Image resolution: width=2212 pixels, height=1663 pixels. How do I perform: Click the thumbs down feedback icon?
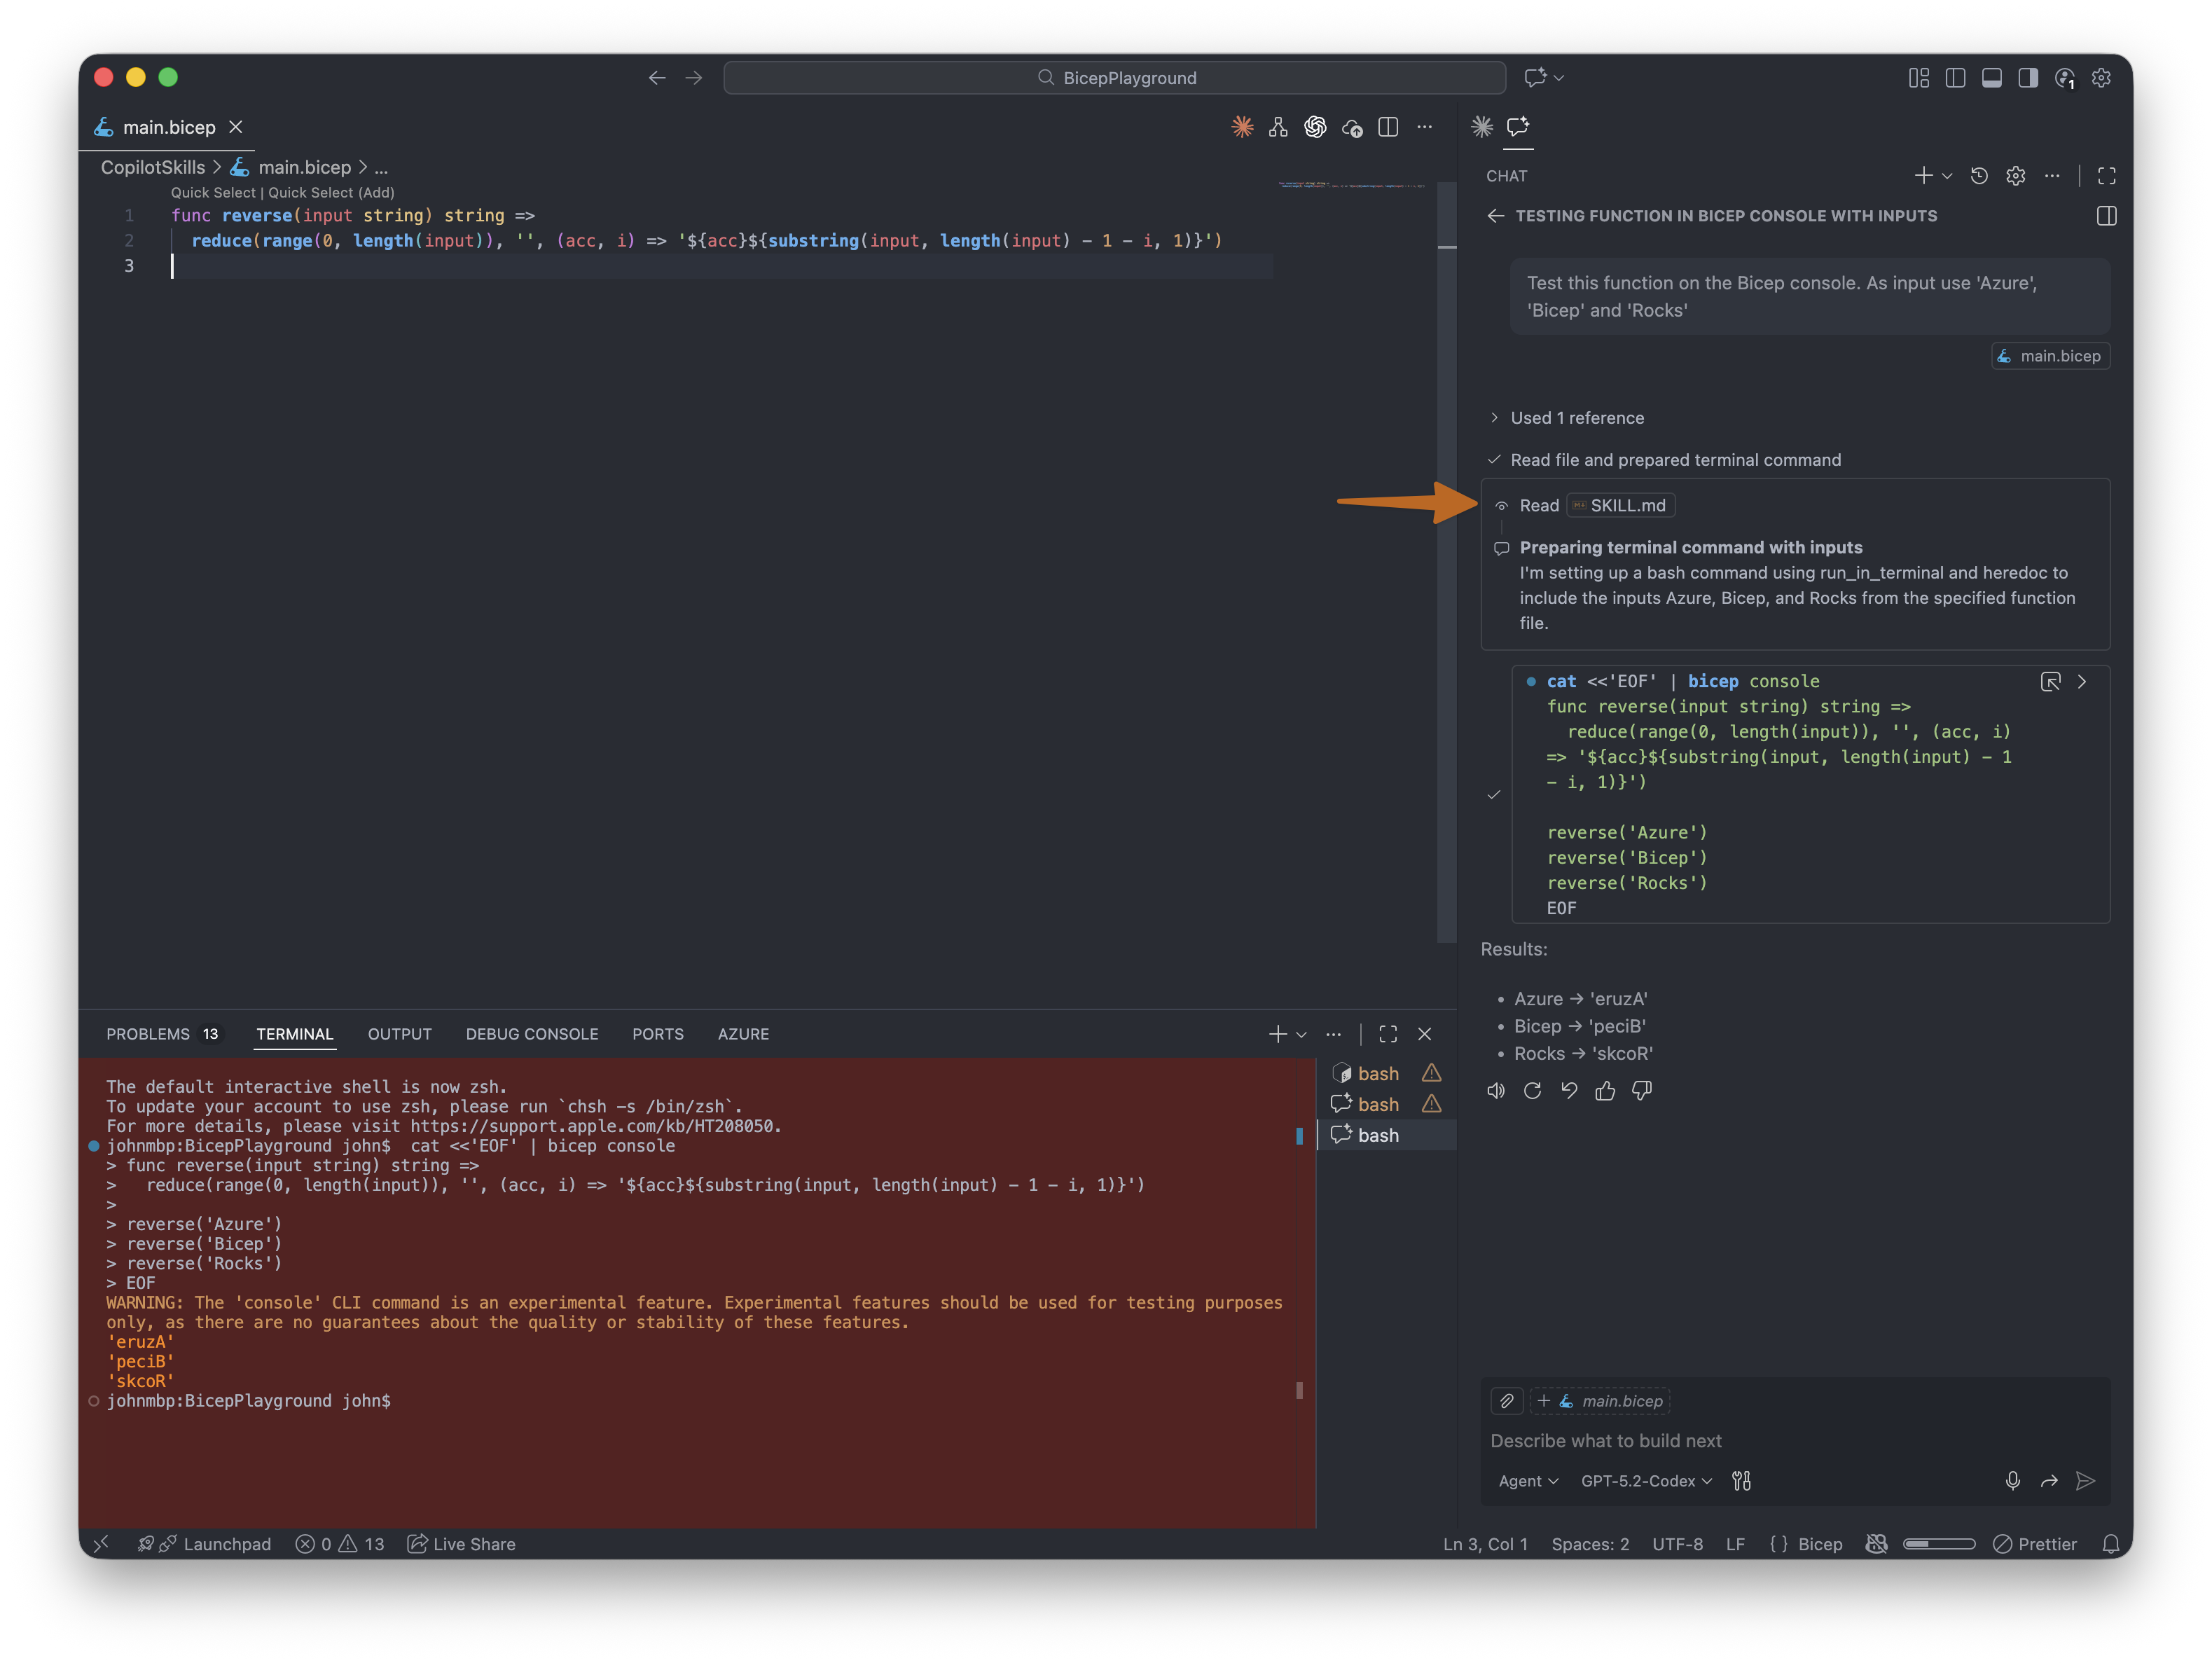tap(1642, 1091)
